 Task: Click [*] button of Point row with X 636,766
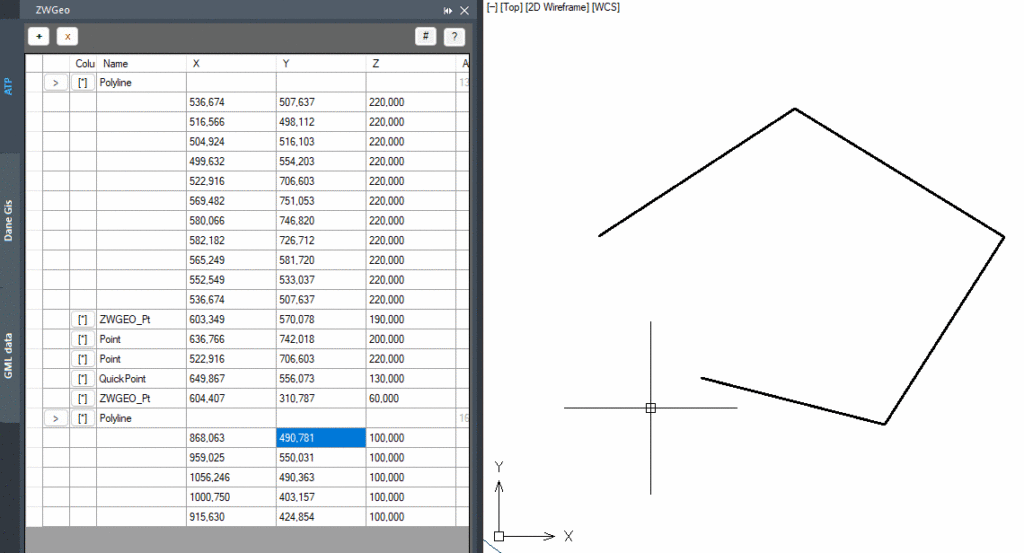83,340
